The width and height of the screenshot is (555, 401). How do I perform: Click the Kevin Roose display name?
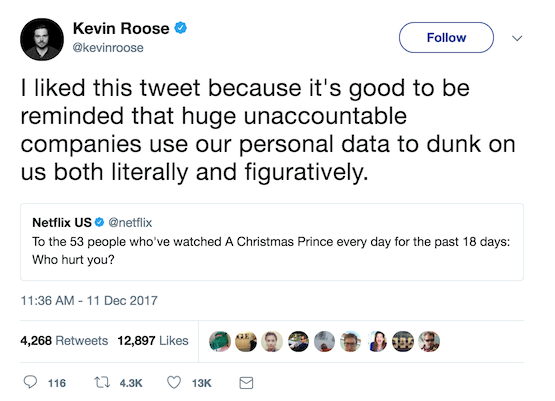pos(121,28)
